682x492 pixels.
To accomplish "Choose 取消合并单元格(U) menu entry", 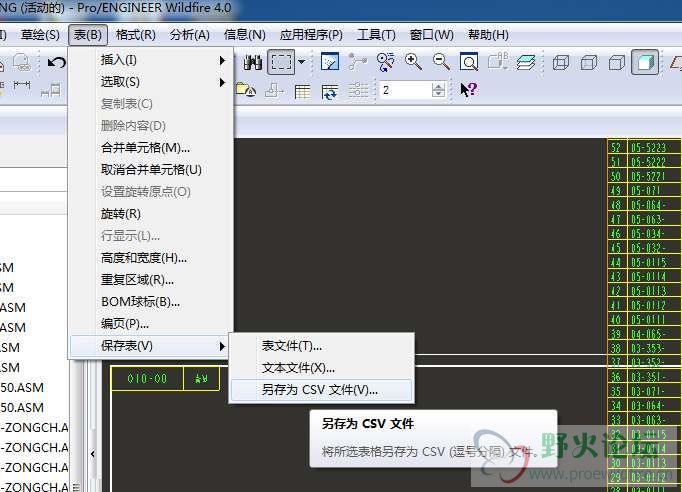I will pos(150,170).
